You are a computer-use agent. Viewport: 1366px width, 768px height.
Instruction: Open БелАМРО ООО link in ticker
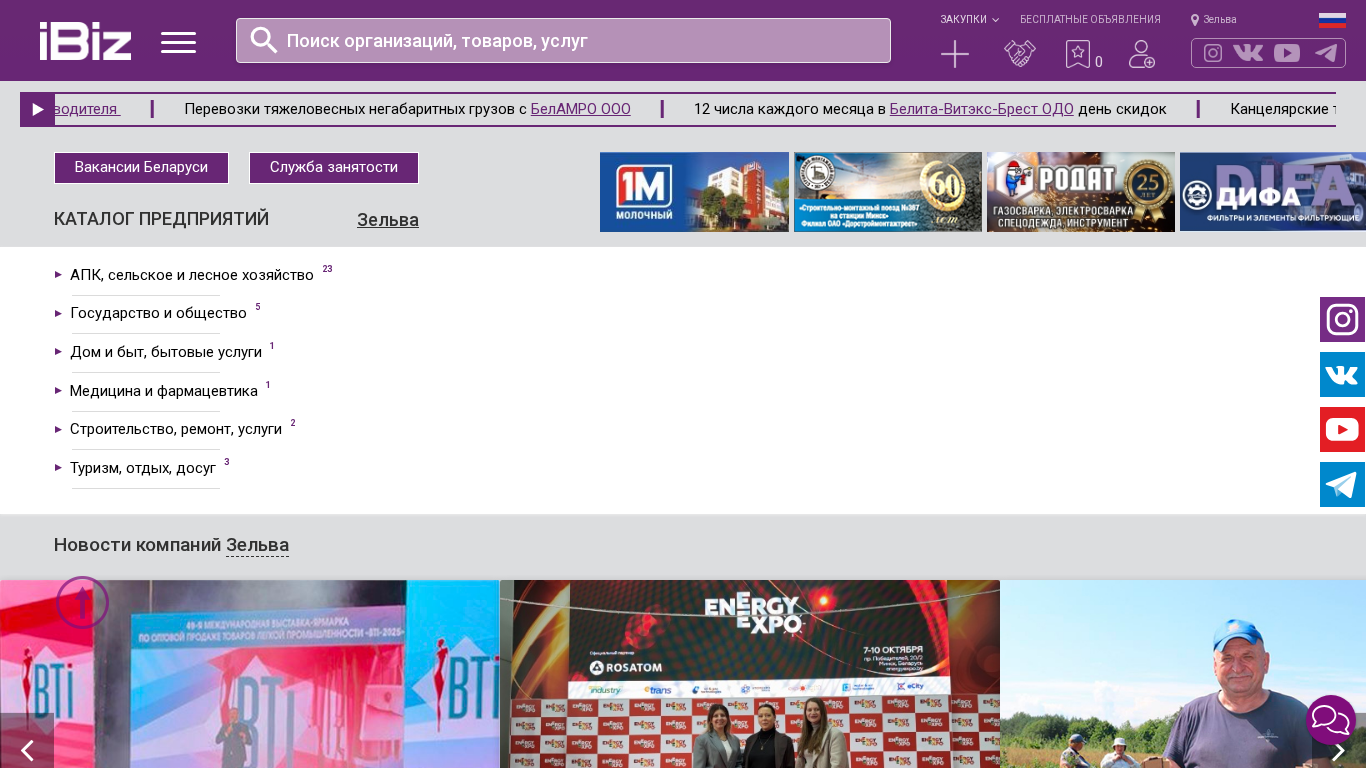[x=580, y=109]
